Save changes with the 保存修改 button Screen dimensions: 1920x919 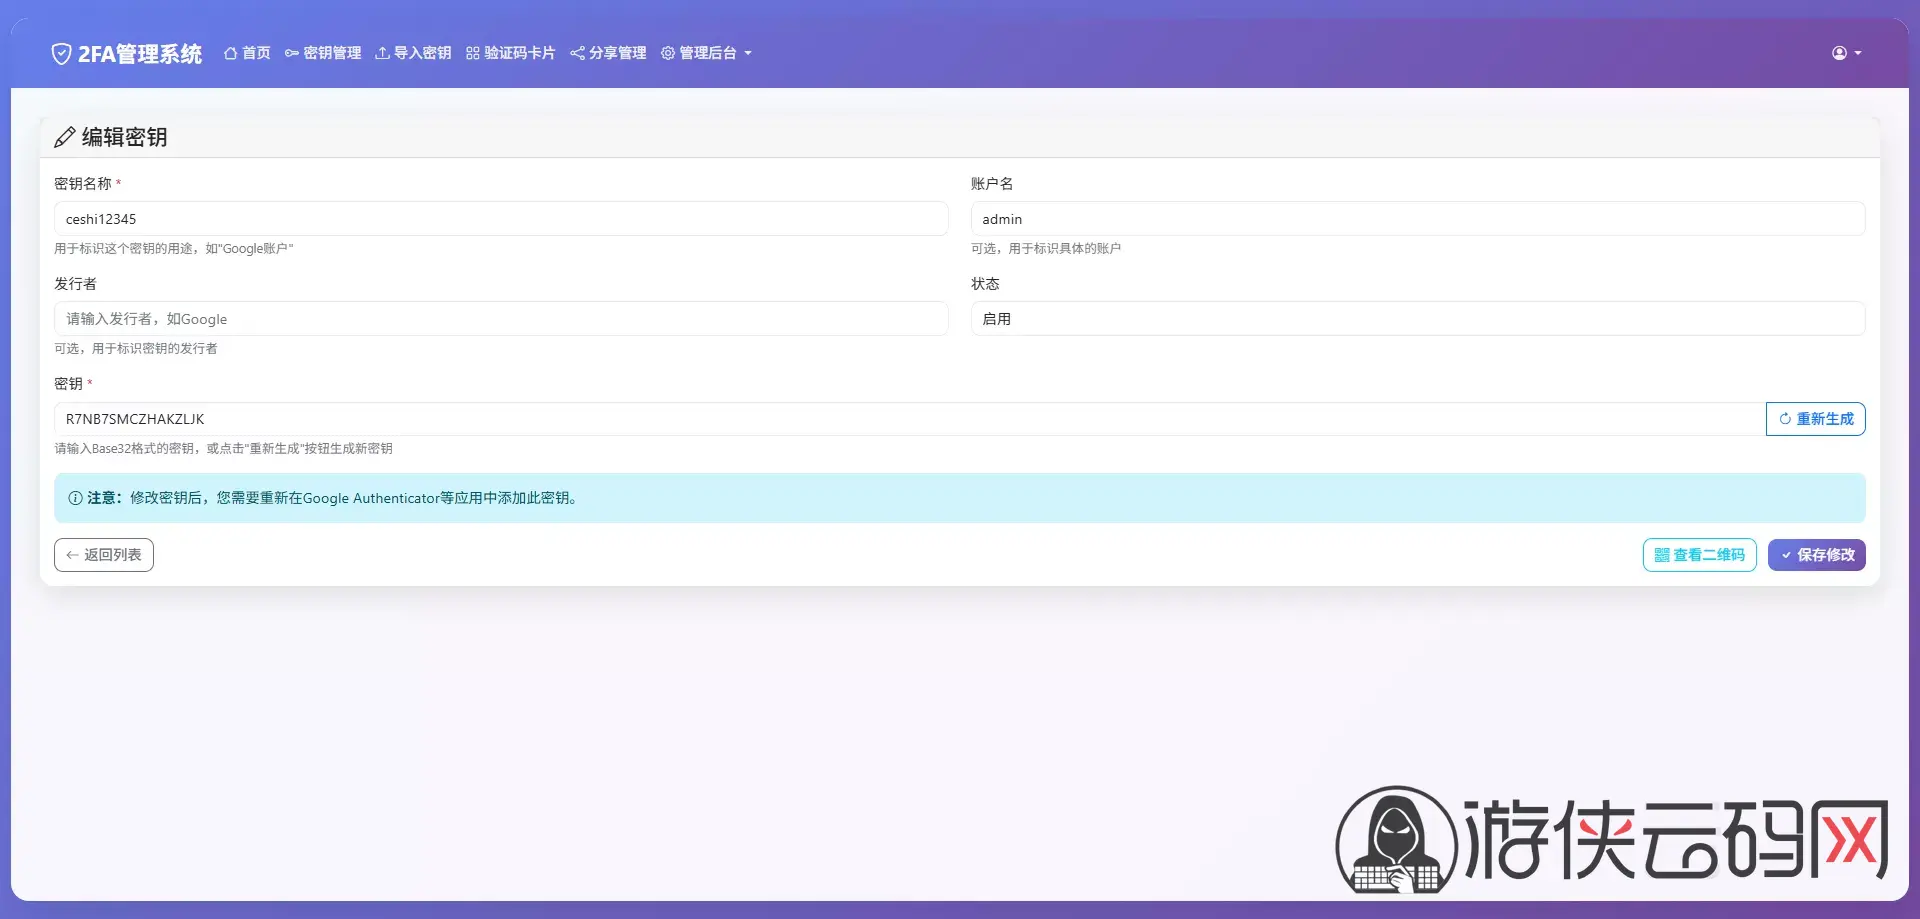[x=1816, y=555]
